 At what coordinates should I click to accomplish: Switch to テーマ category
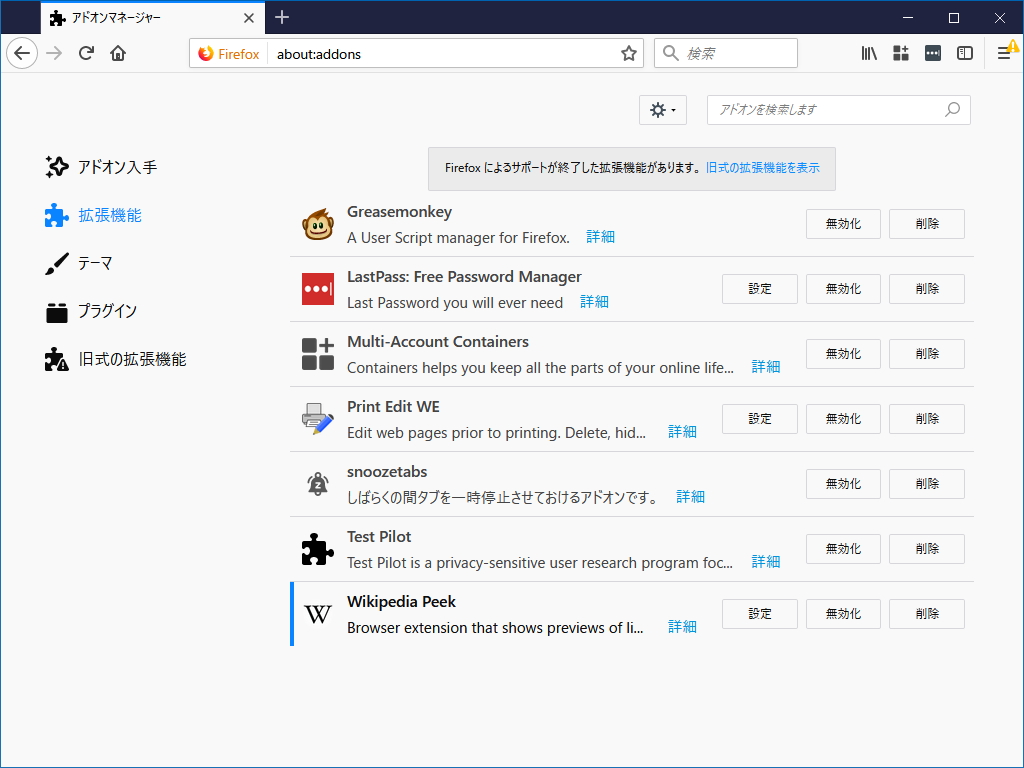point(78,263)
